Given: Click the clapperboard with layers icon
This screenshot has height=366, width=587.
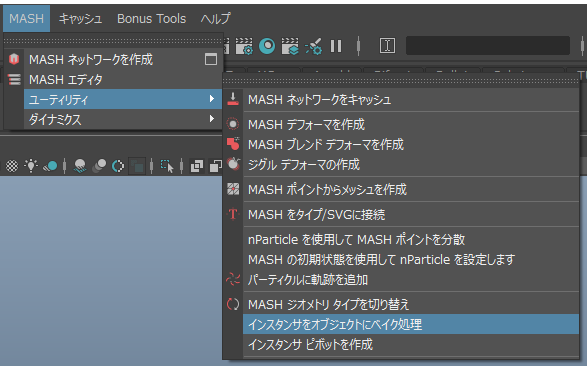Looking at the screenshot, I should pyautogui.click(x=290, y=46).
